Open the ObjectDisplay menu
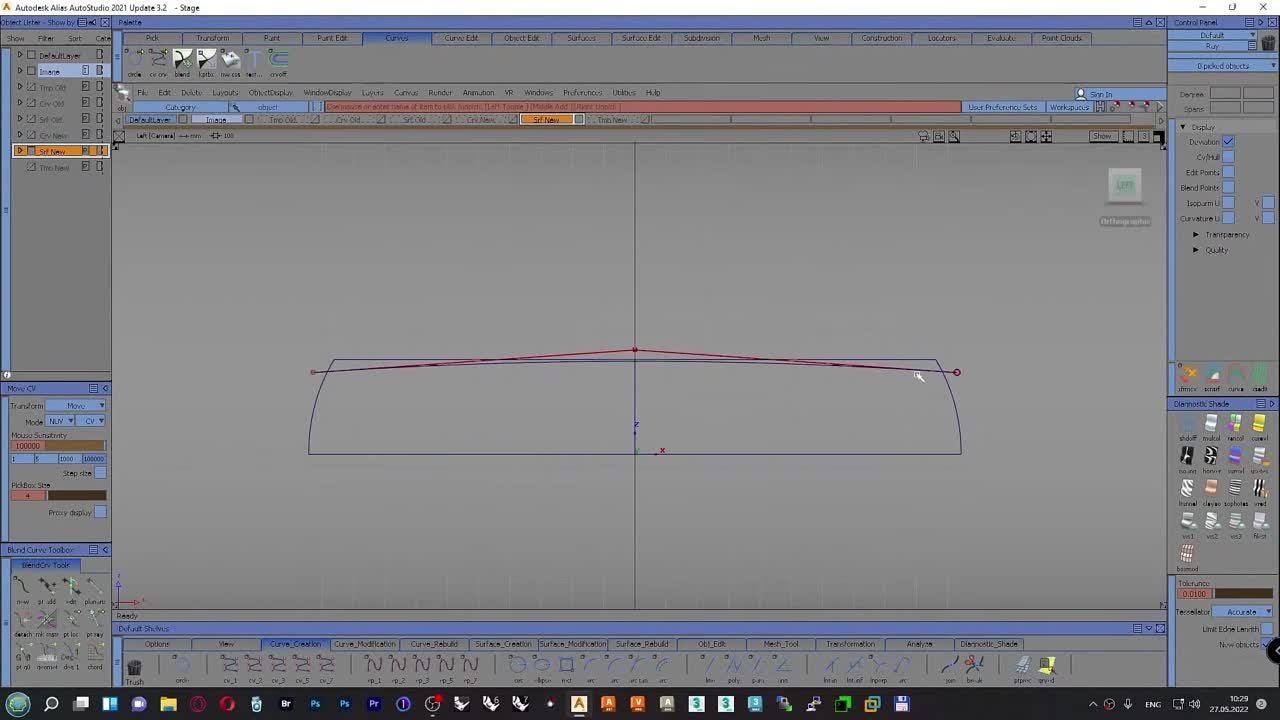The height and width of the screenshot is (720, 1280). [271, 93]
